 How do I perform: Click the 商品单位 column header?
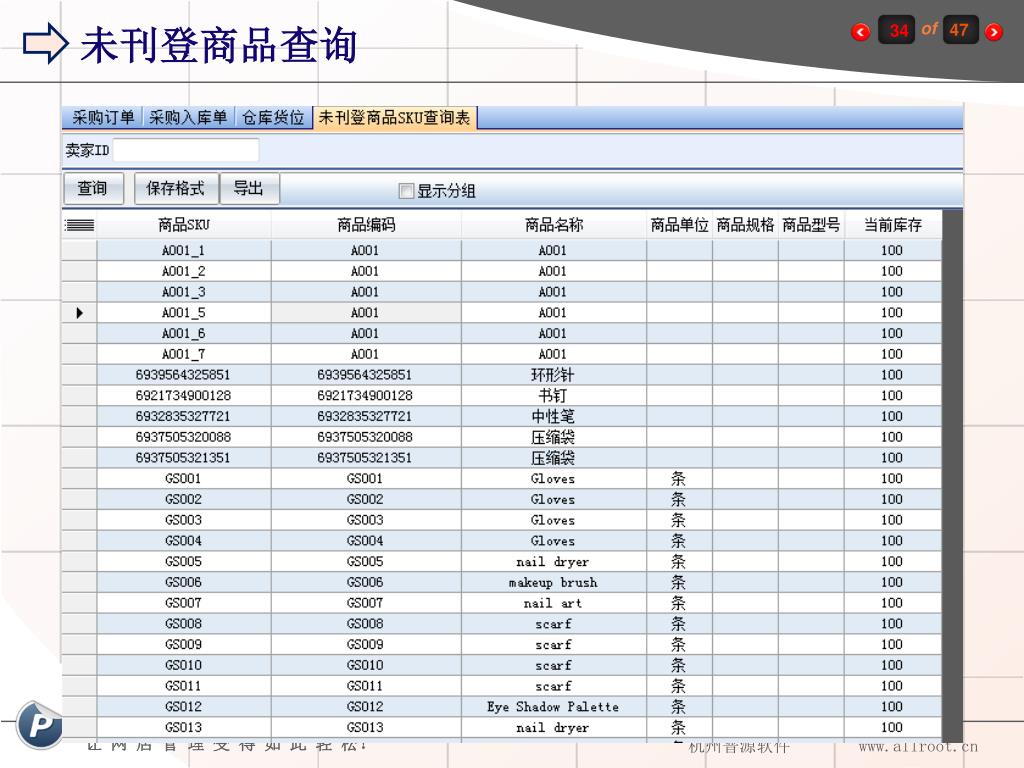(x=679, y=225)
